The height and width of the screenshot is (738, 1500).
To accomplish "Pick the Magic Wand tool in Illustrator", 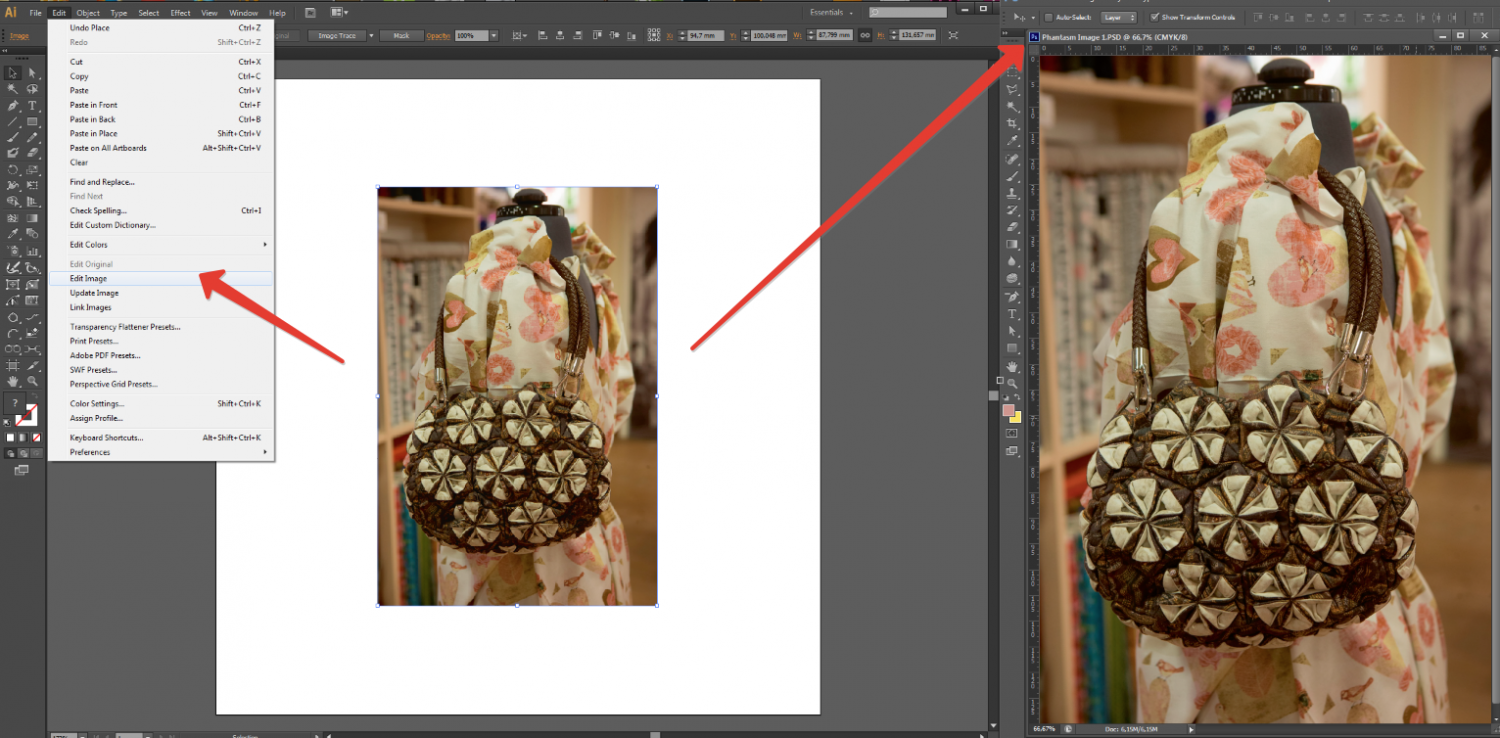I will (x=13, y=89).
